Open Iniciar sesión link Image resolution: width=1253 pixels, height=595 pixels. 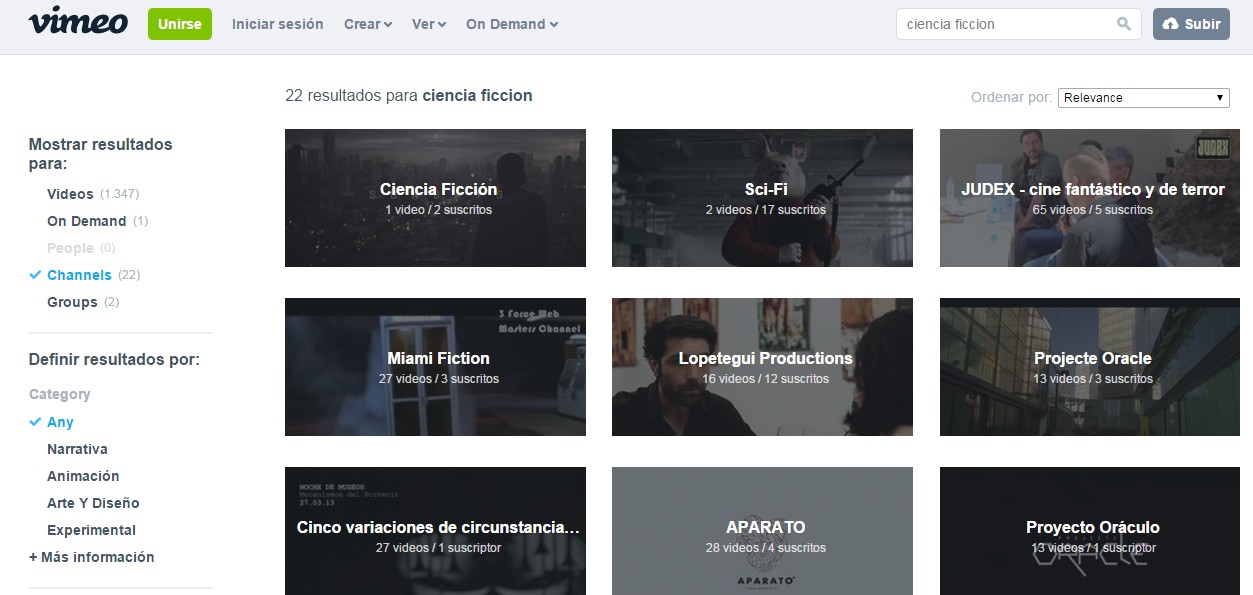tap(277, 24)
